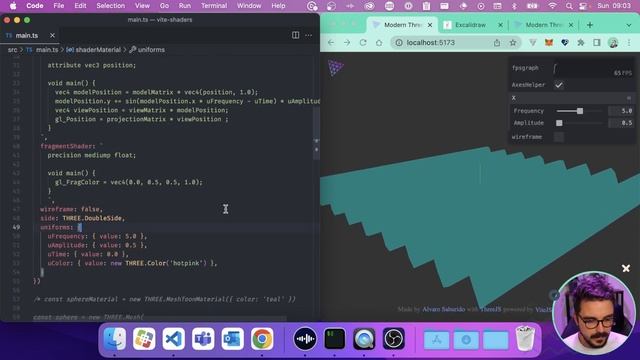Open Google Chrome from the Dock

262,339
